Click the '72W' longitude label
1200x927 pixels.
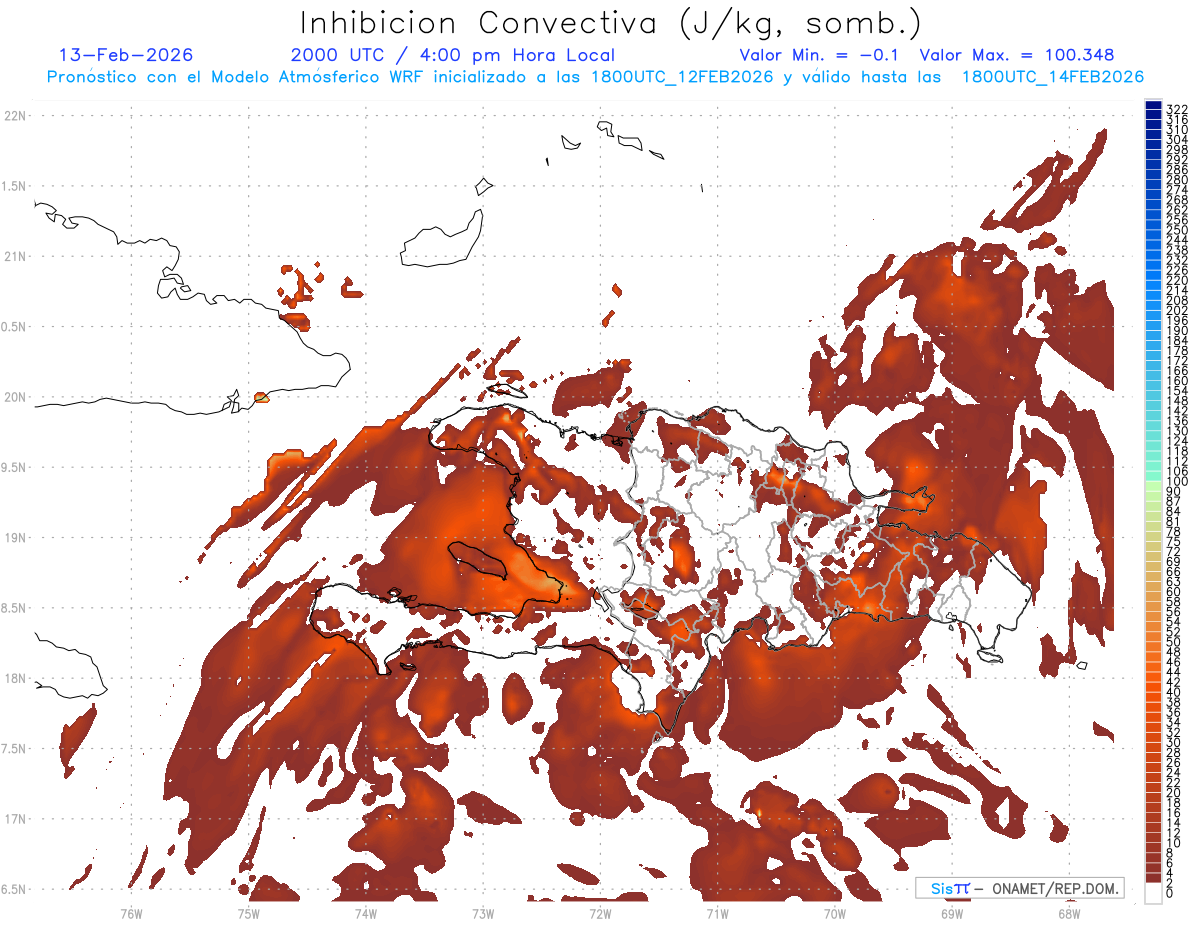(x=600, y=913)
